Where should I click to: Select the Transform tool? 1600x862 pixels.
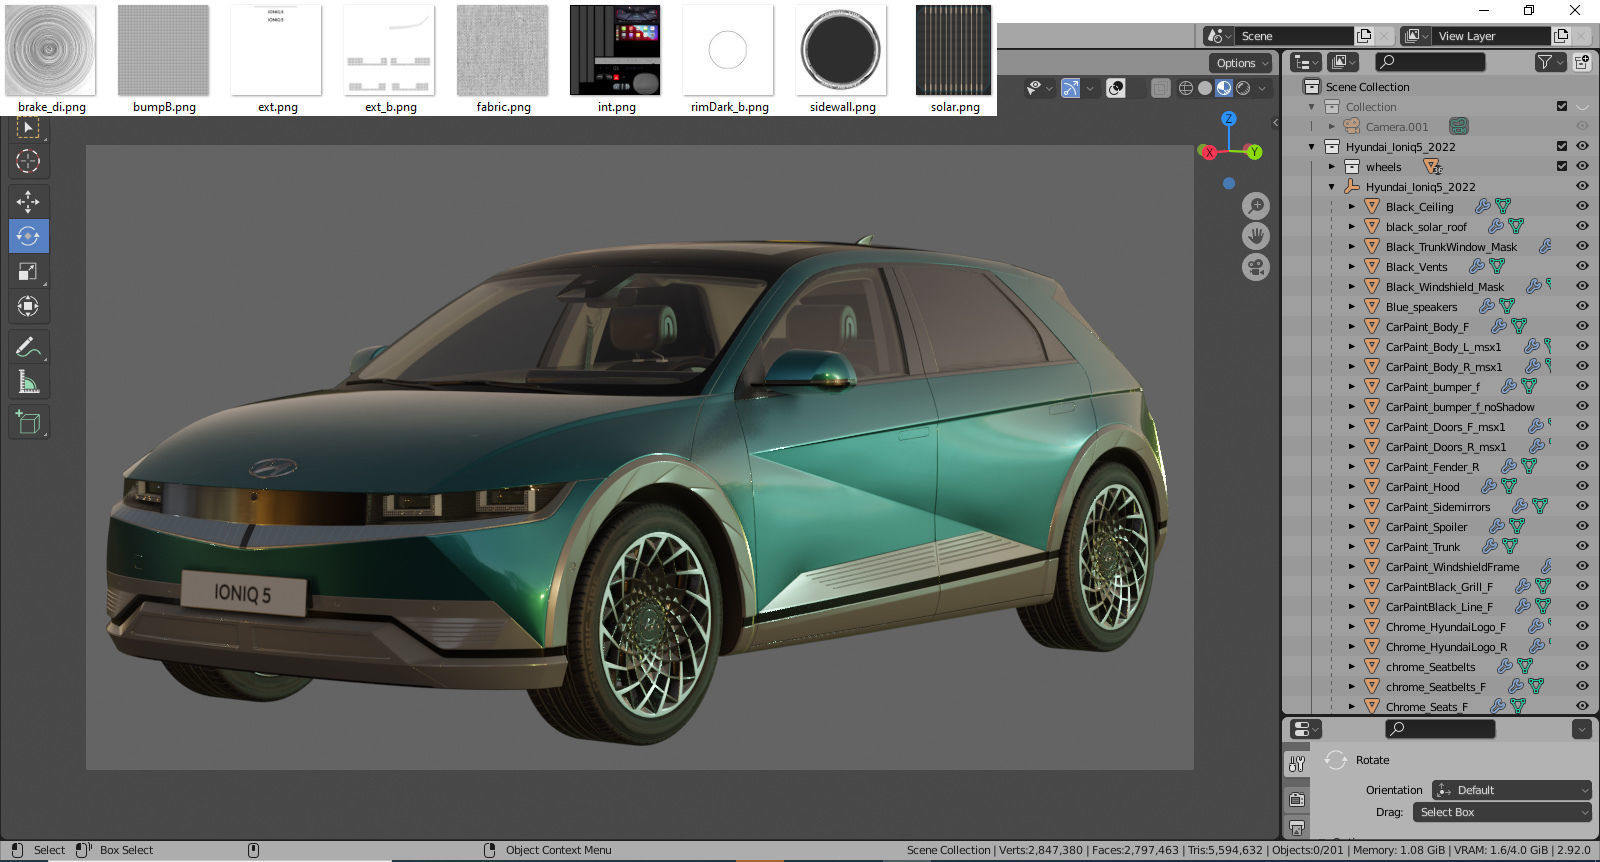coord(28,306)
